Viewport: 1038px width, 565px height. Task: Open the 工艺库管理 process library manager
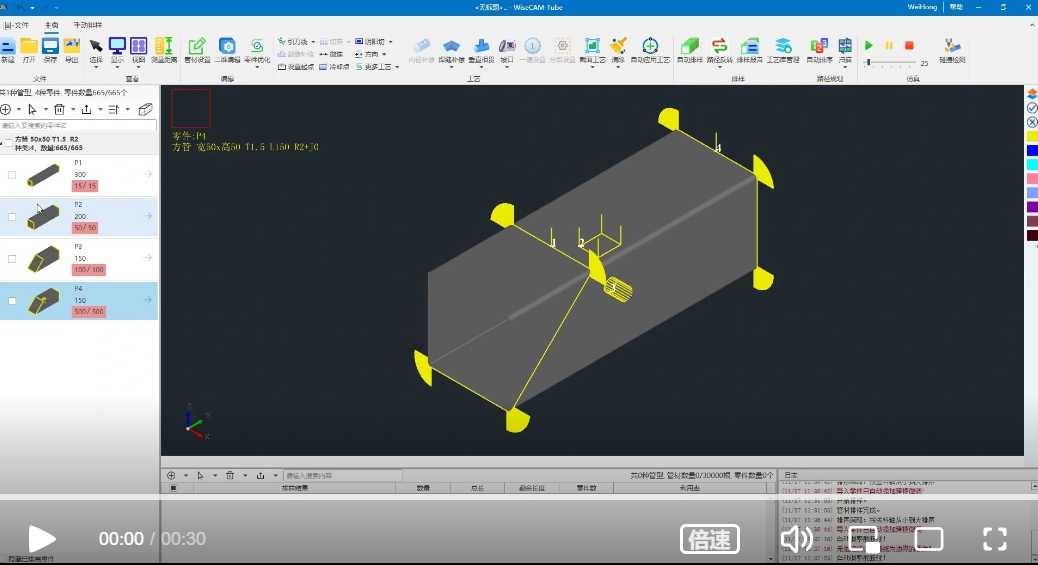[x=783, y=50]
